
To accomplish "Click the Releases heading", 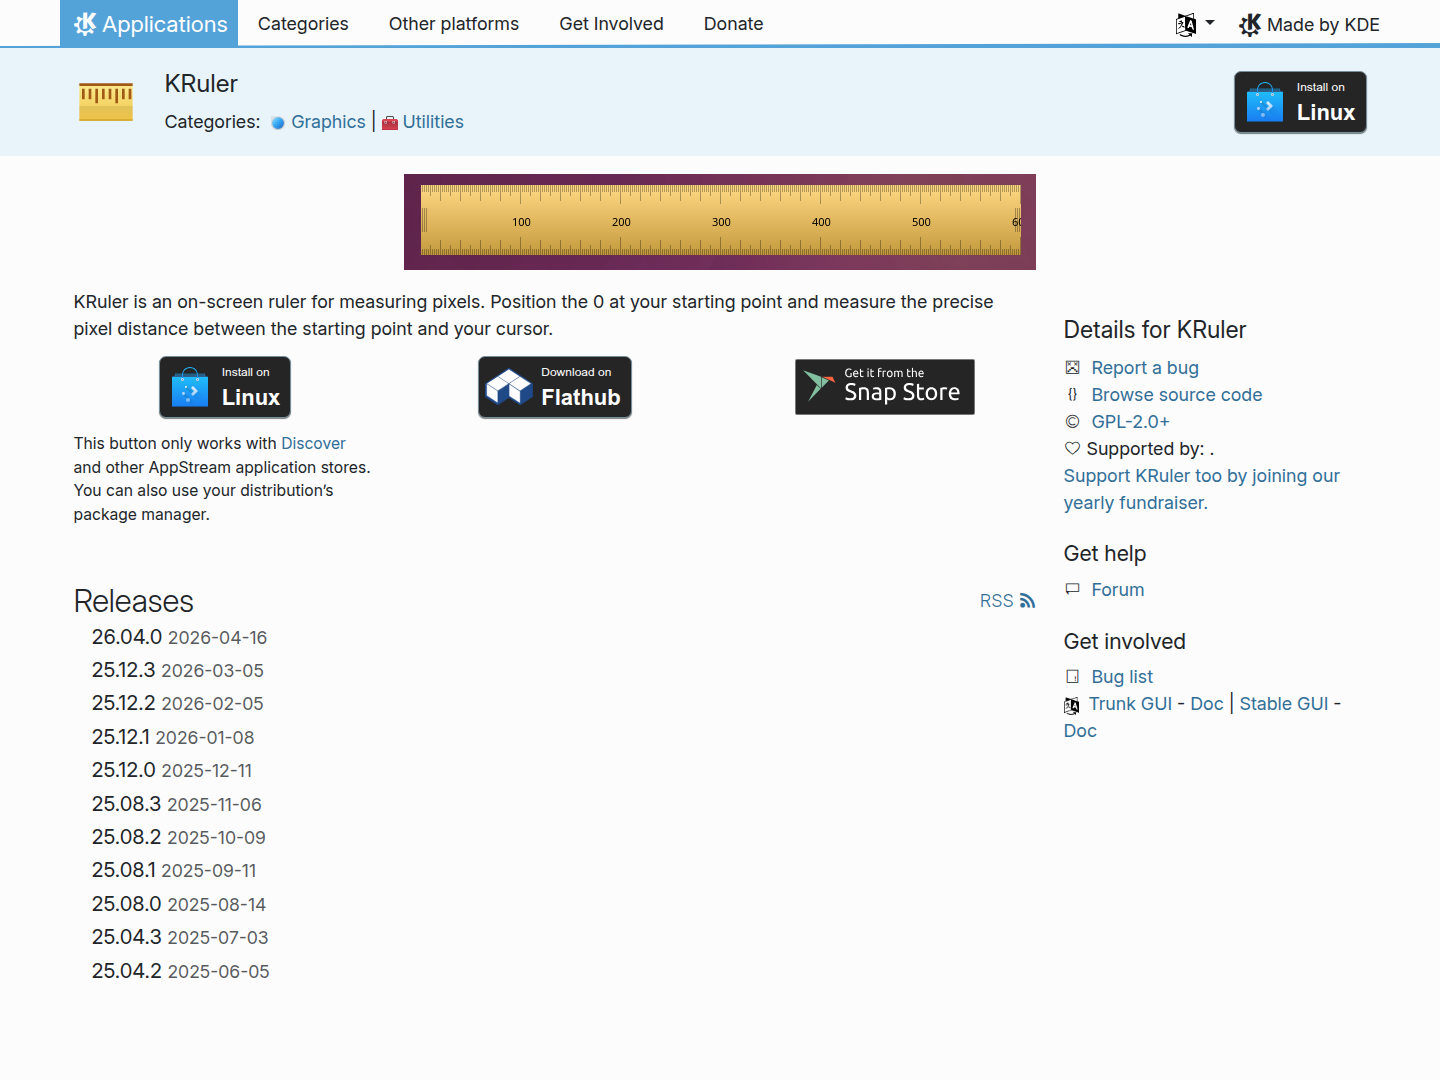I will tap(134, 601).
